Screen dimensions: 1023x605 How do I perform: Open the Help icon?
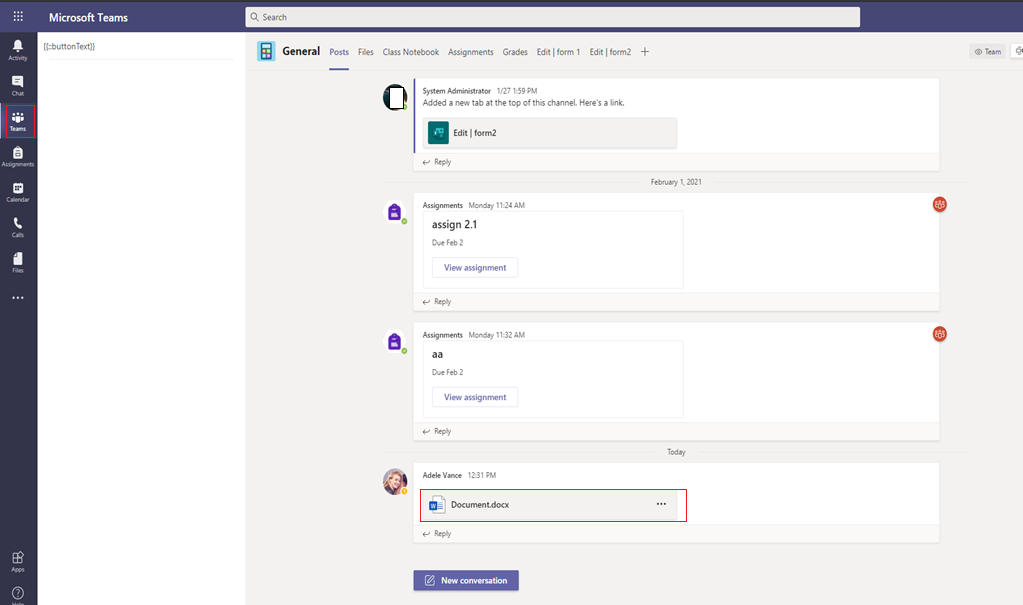coord(18,593)
